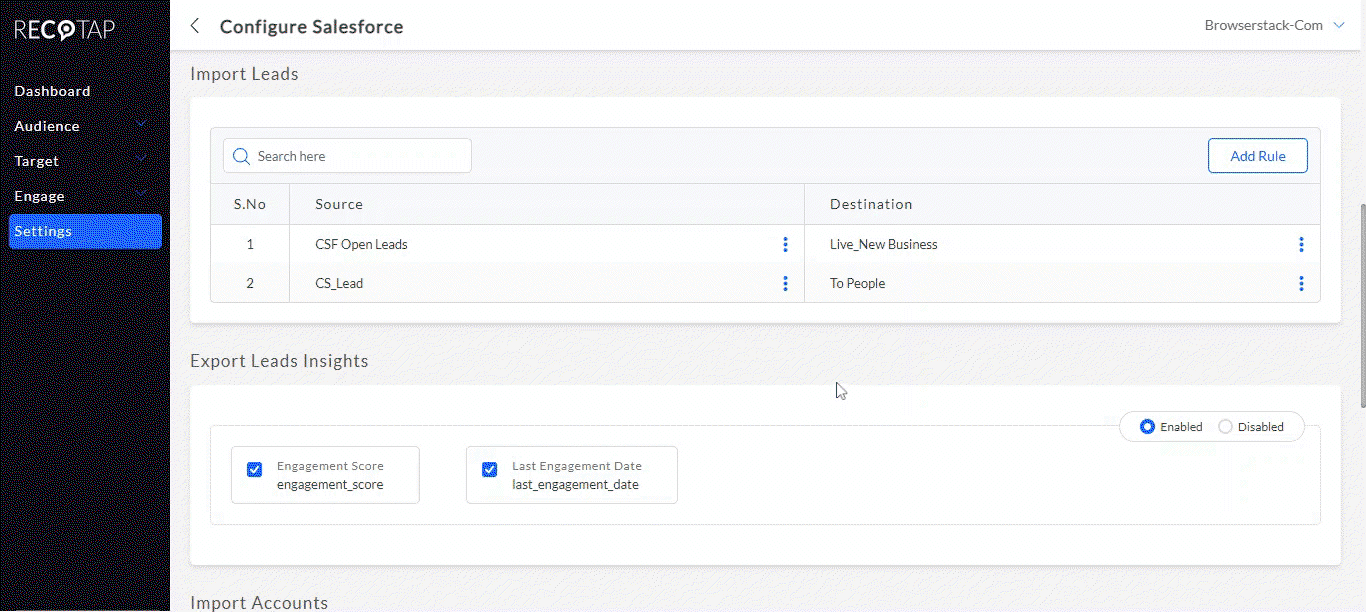Open the Audience sidebar item
1366x612 pixels.
click(x=47, y=126)
